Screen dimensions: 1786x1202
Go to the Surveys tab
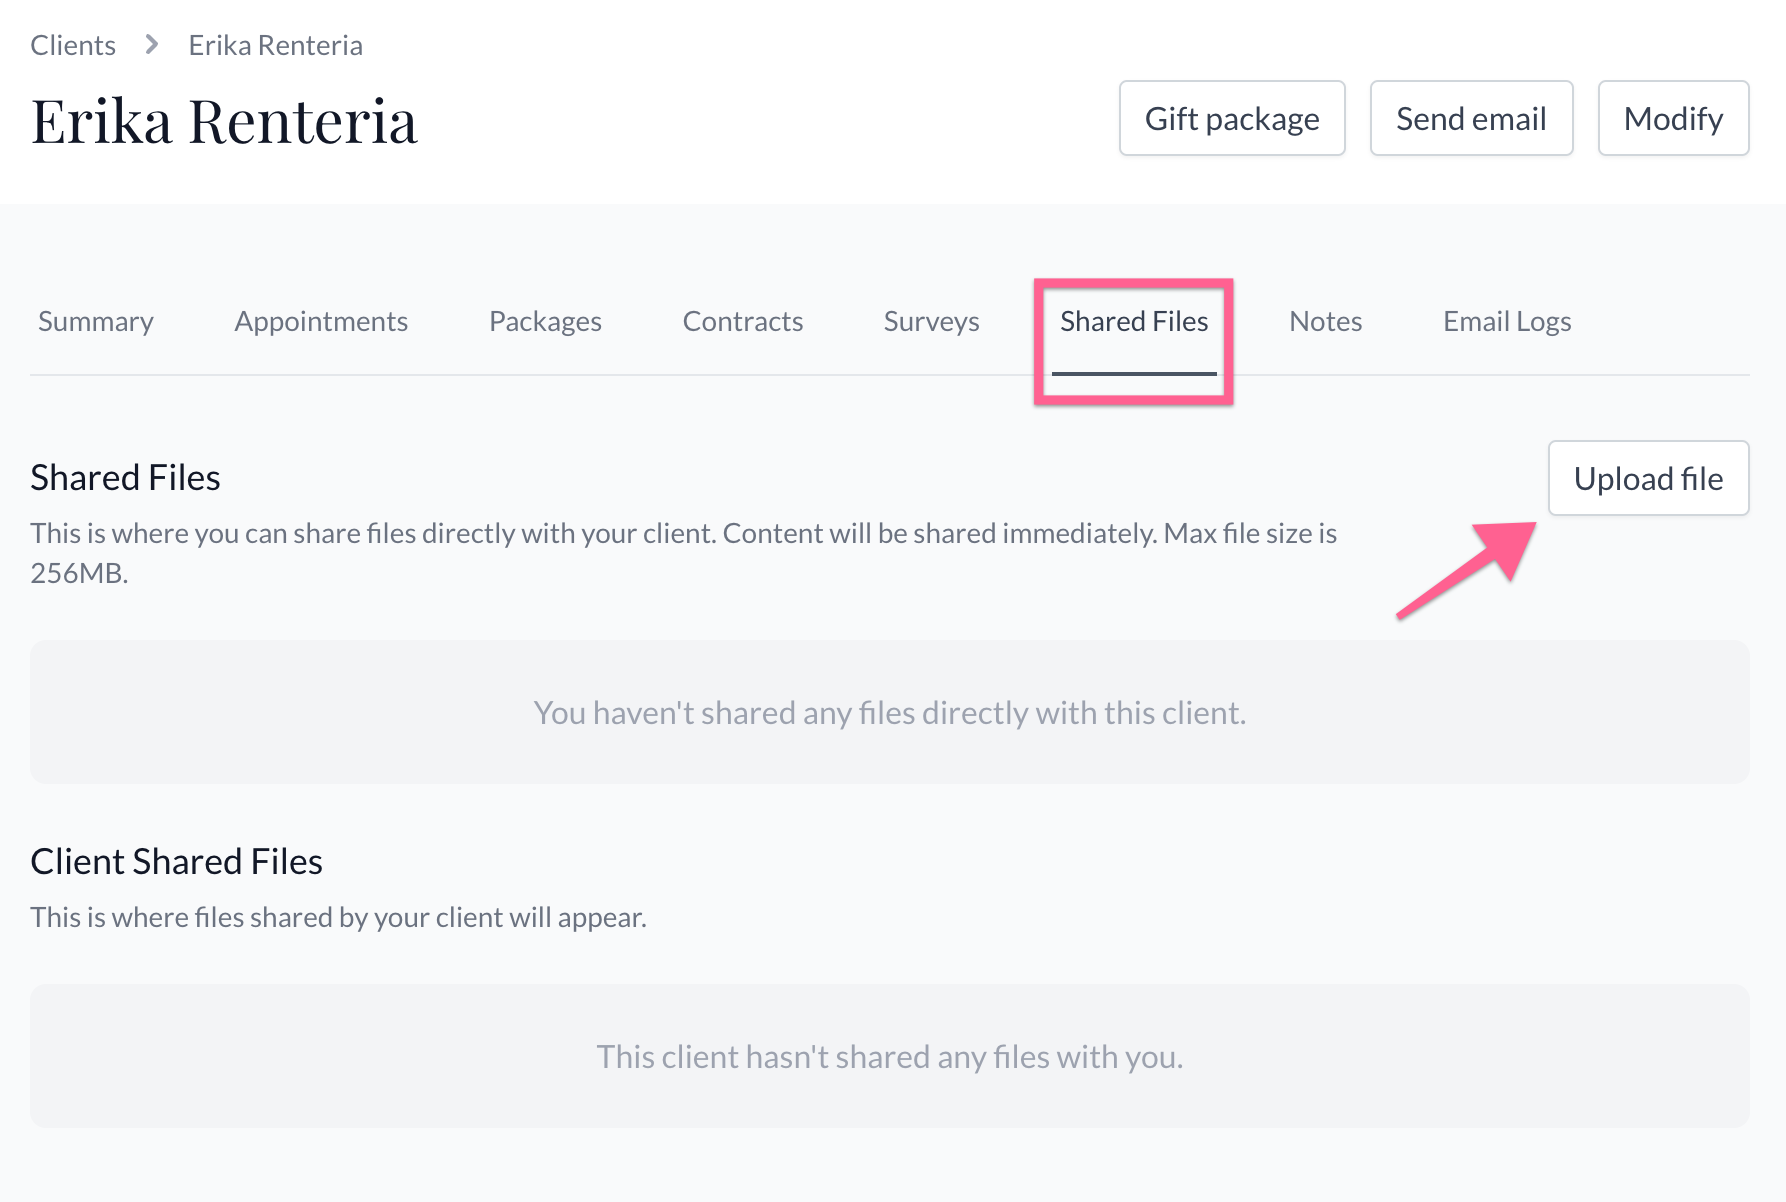point(931,321)
